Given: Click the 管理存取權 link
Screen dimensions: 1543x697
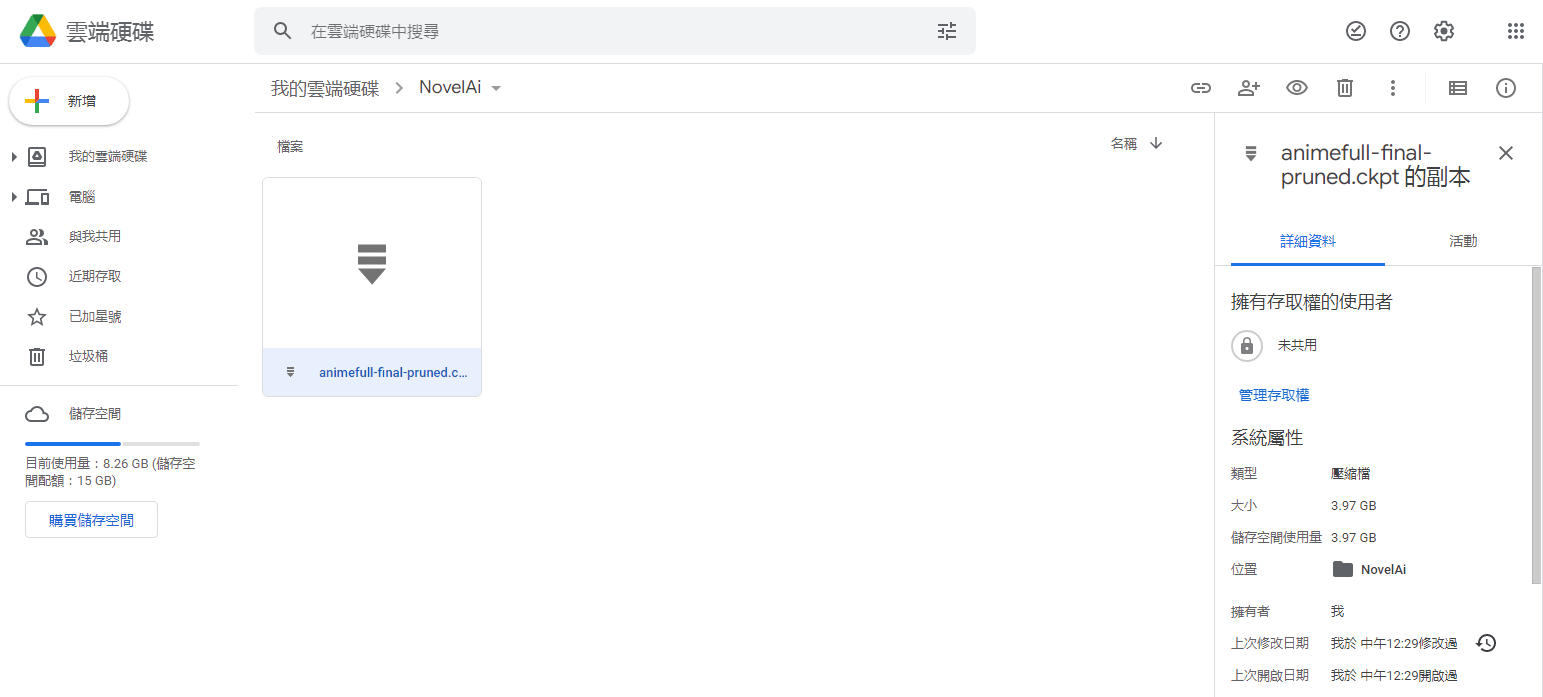Looking at the screenshot, I should (1274, 395).
